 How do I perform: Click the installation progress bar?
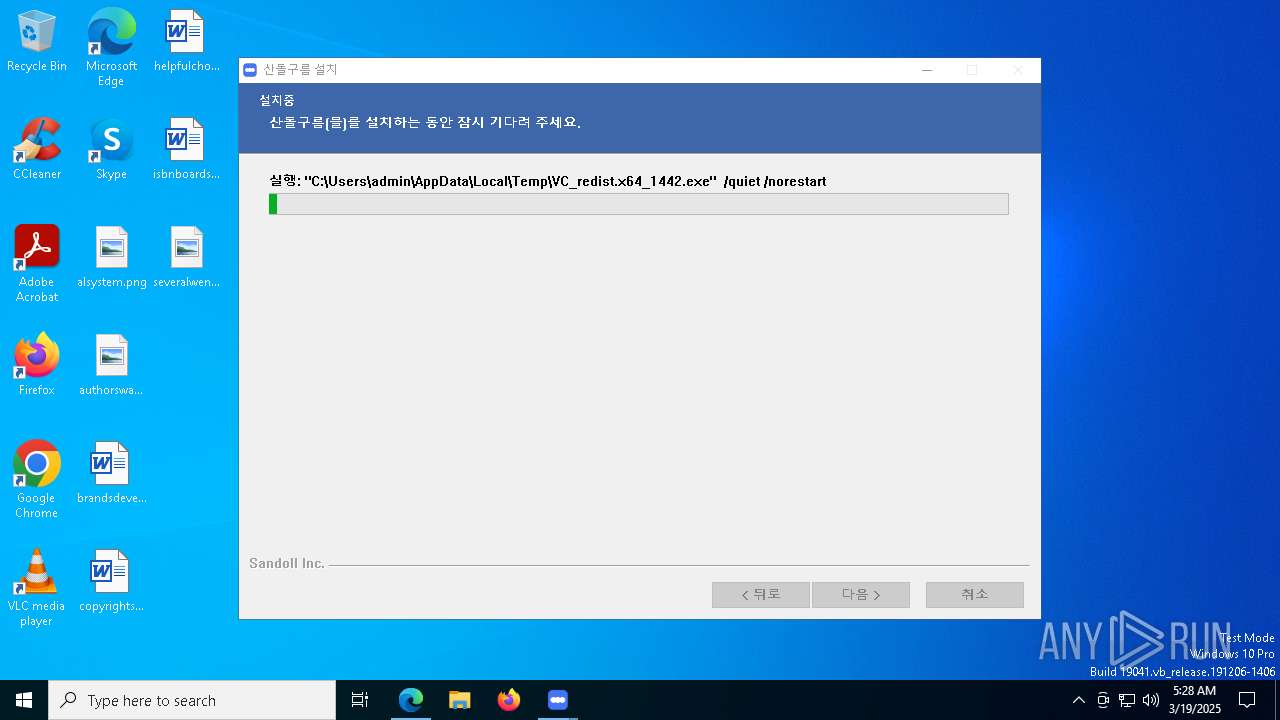point(638,204)
